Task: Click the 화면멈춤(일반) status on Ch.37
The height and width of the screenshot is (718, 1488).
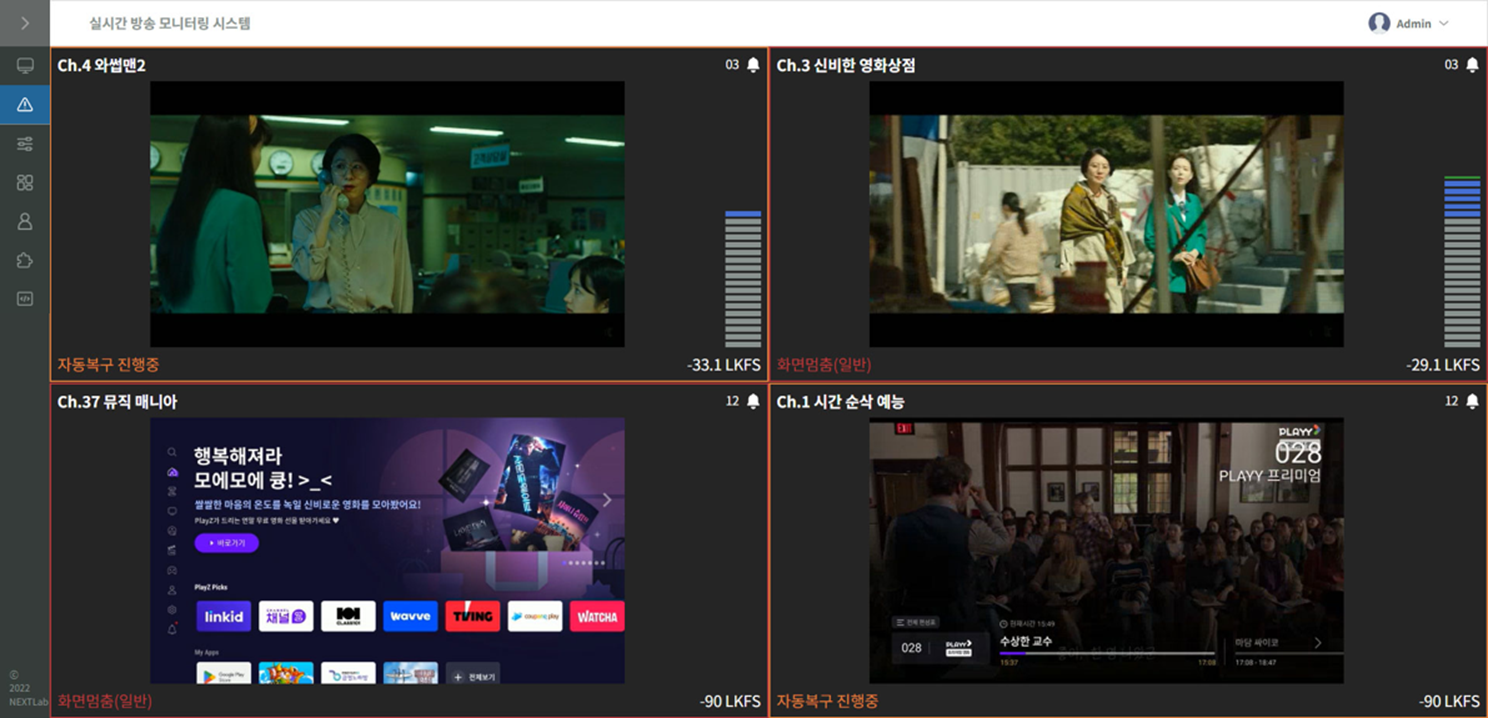Action: 105,701
